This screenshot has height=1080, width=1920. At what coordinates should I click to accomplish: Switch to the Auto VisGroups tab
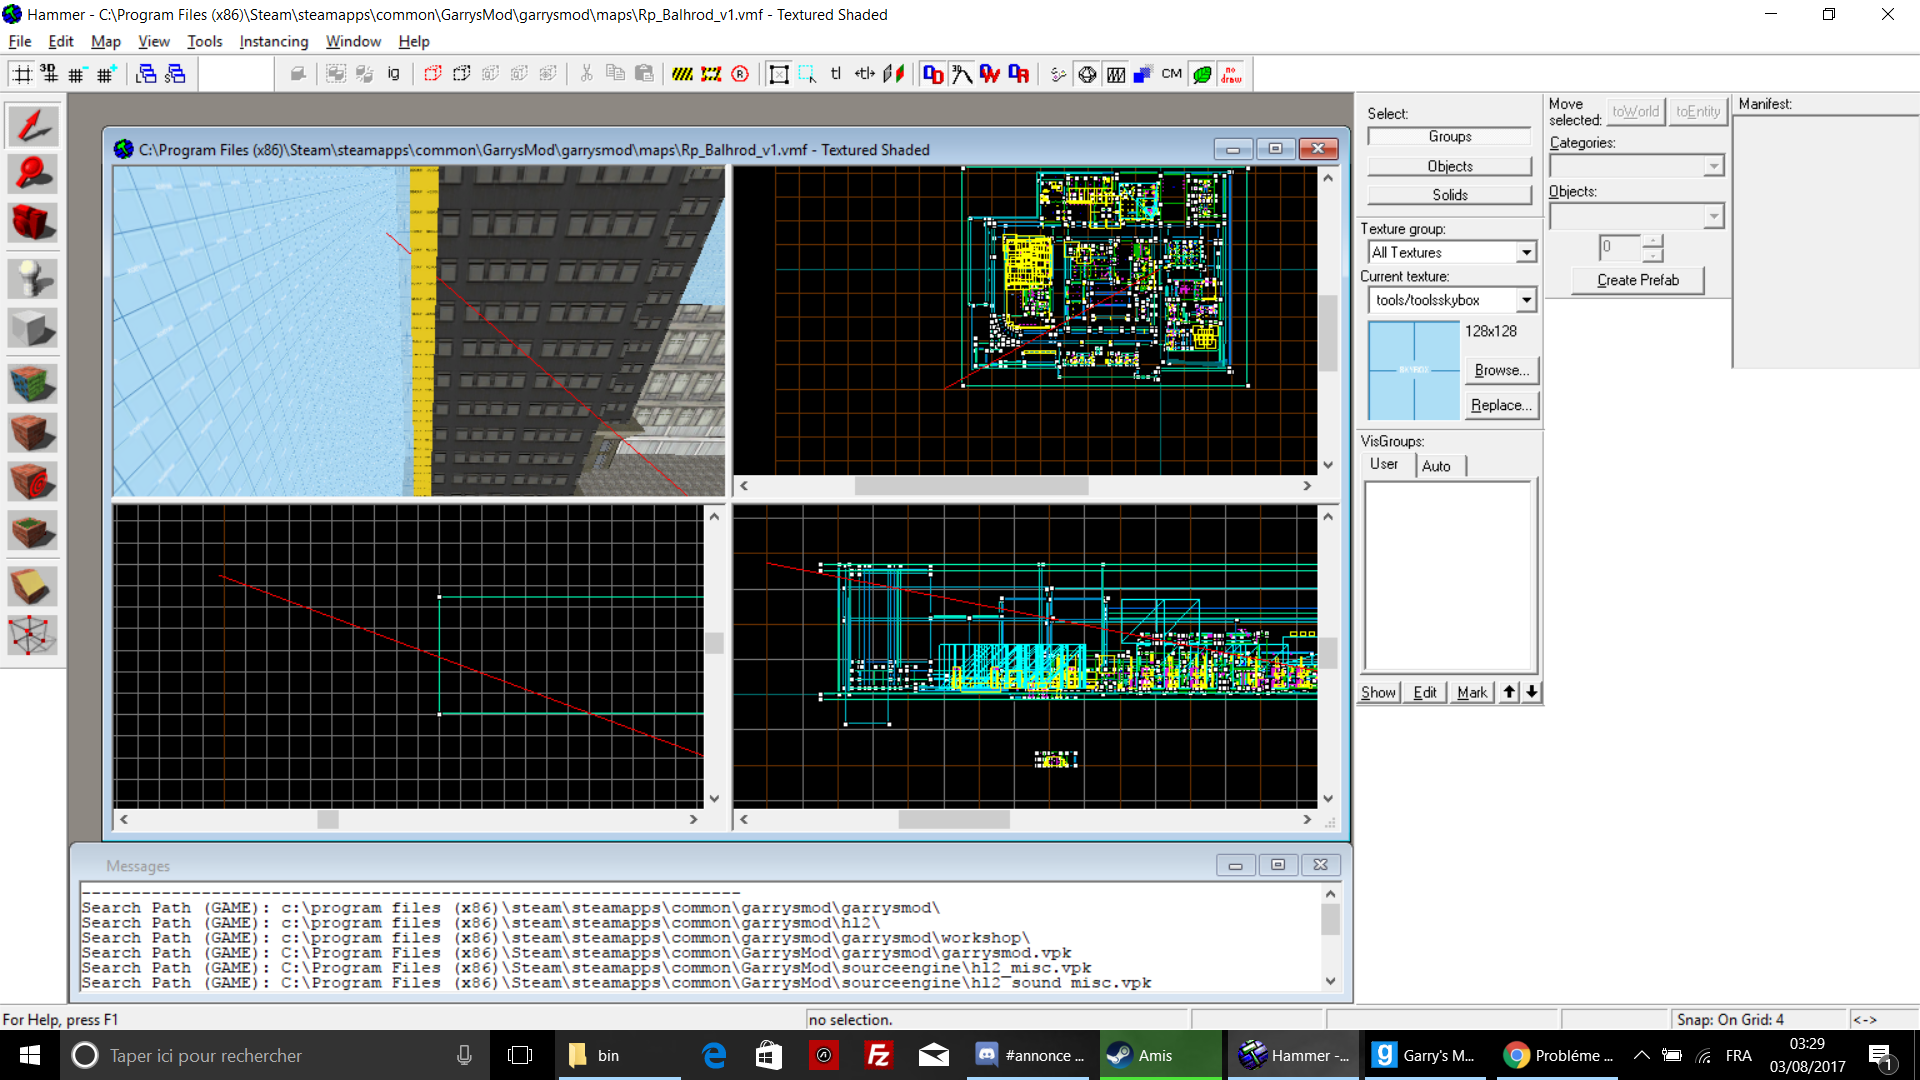[x=1437, y=466]
